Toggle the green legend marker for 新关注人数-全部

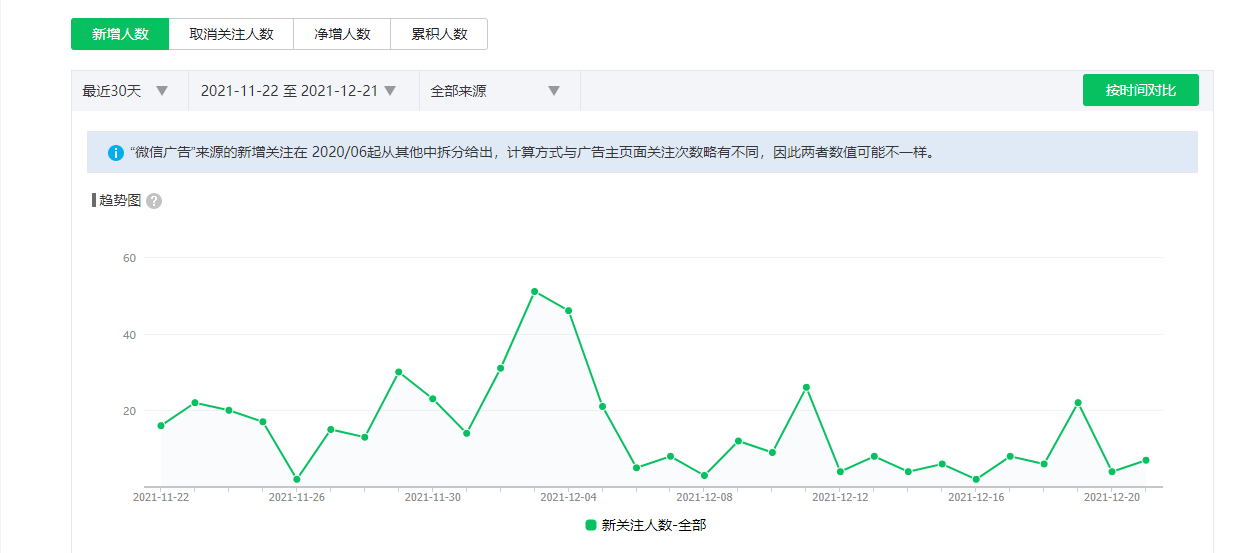(591, 525)
